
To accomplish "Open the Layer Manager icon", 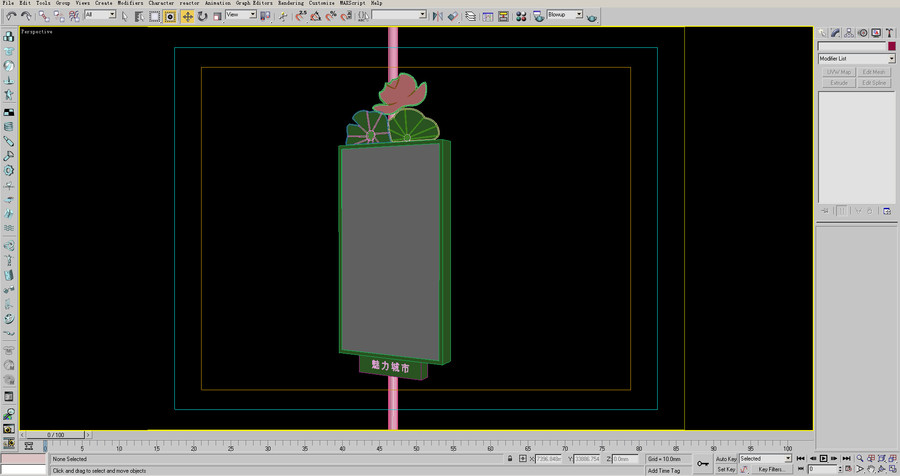I will click(471, 16).
